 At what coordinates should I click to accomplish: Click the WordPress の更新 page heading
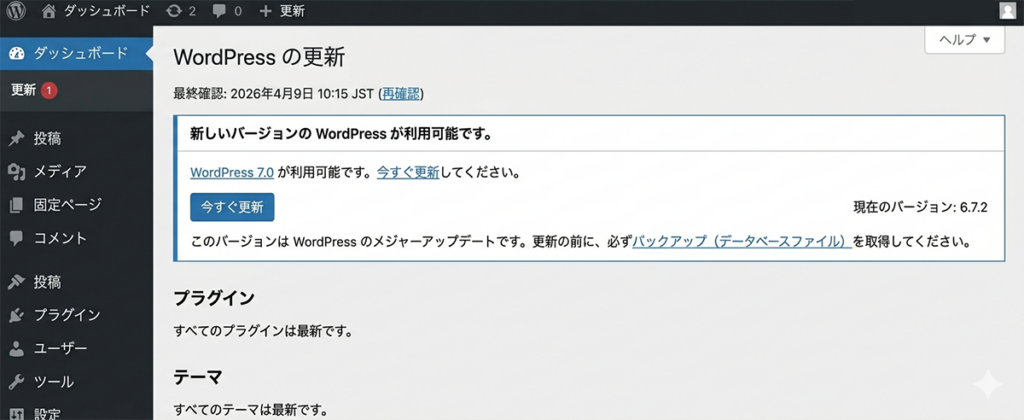tap(259, 58)
